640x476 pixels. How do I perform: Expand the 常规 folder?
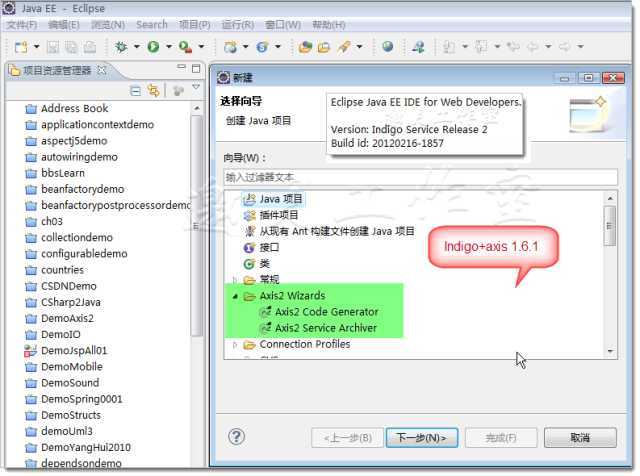(235, 280)
